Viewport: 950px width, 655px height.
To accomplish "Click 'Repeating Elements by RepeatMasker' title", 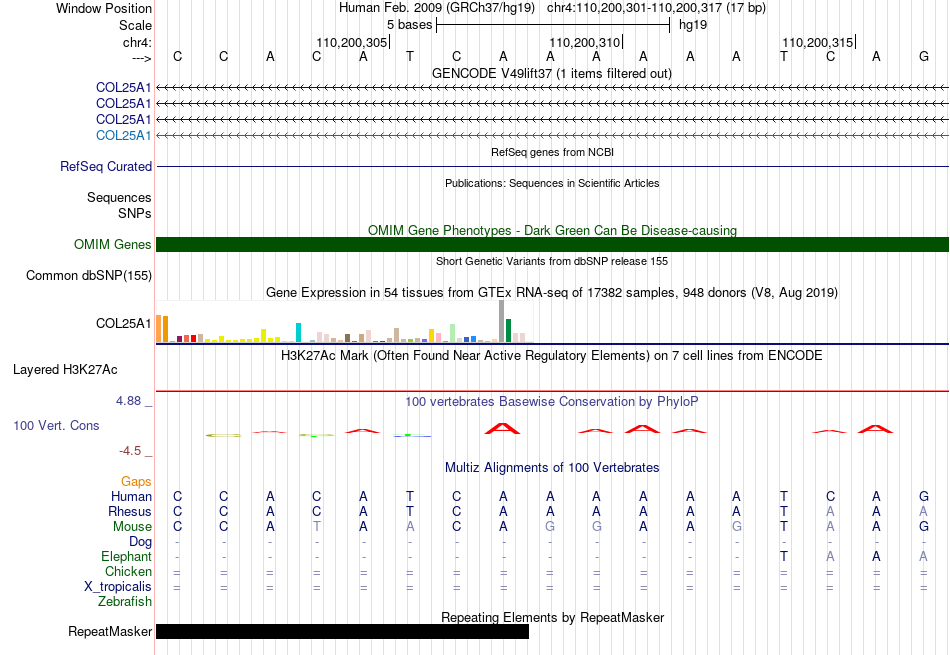I will tap(552, 617).
